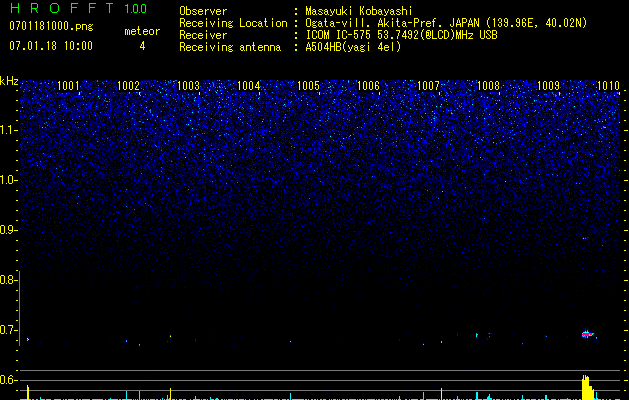Click the Receiver field label

pyautogui.click(x=203, y=35)
